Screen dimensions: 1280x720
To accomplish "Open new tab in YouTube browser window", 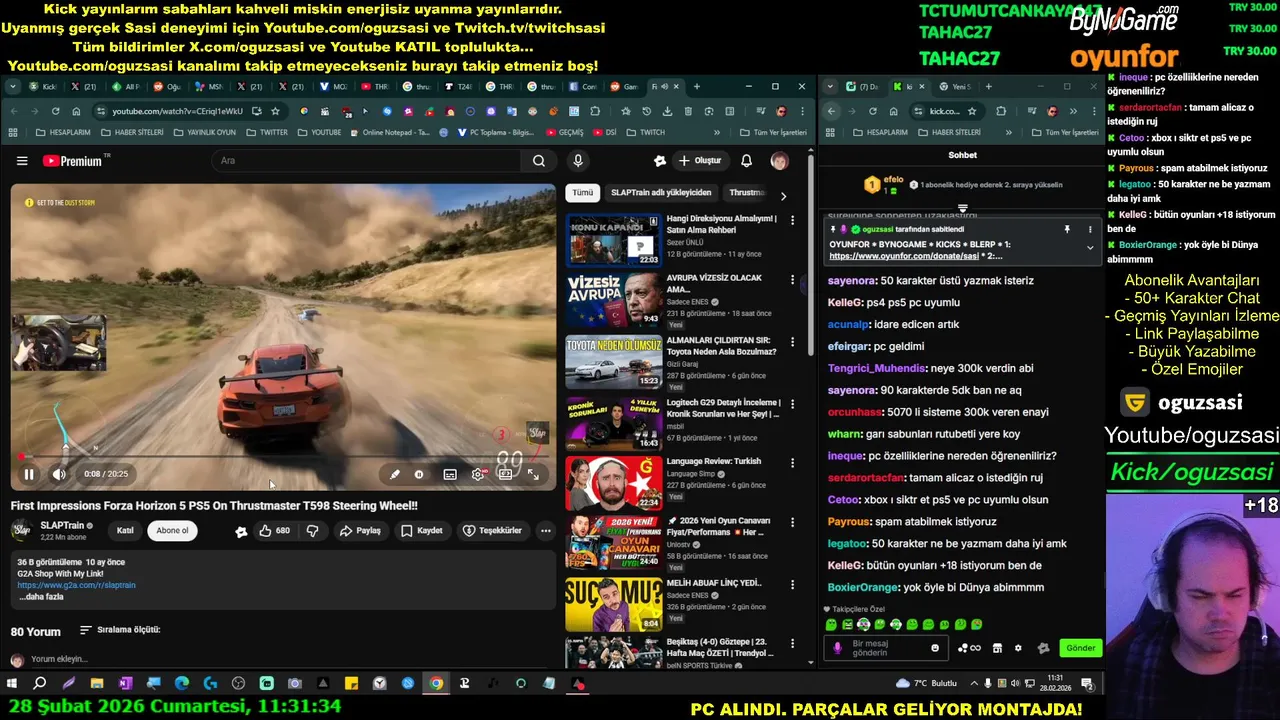I will pyautogui.click(x=696, y=87).
